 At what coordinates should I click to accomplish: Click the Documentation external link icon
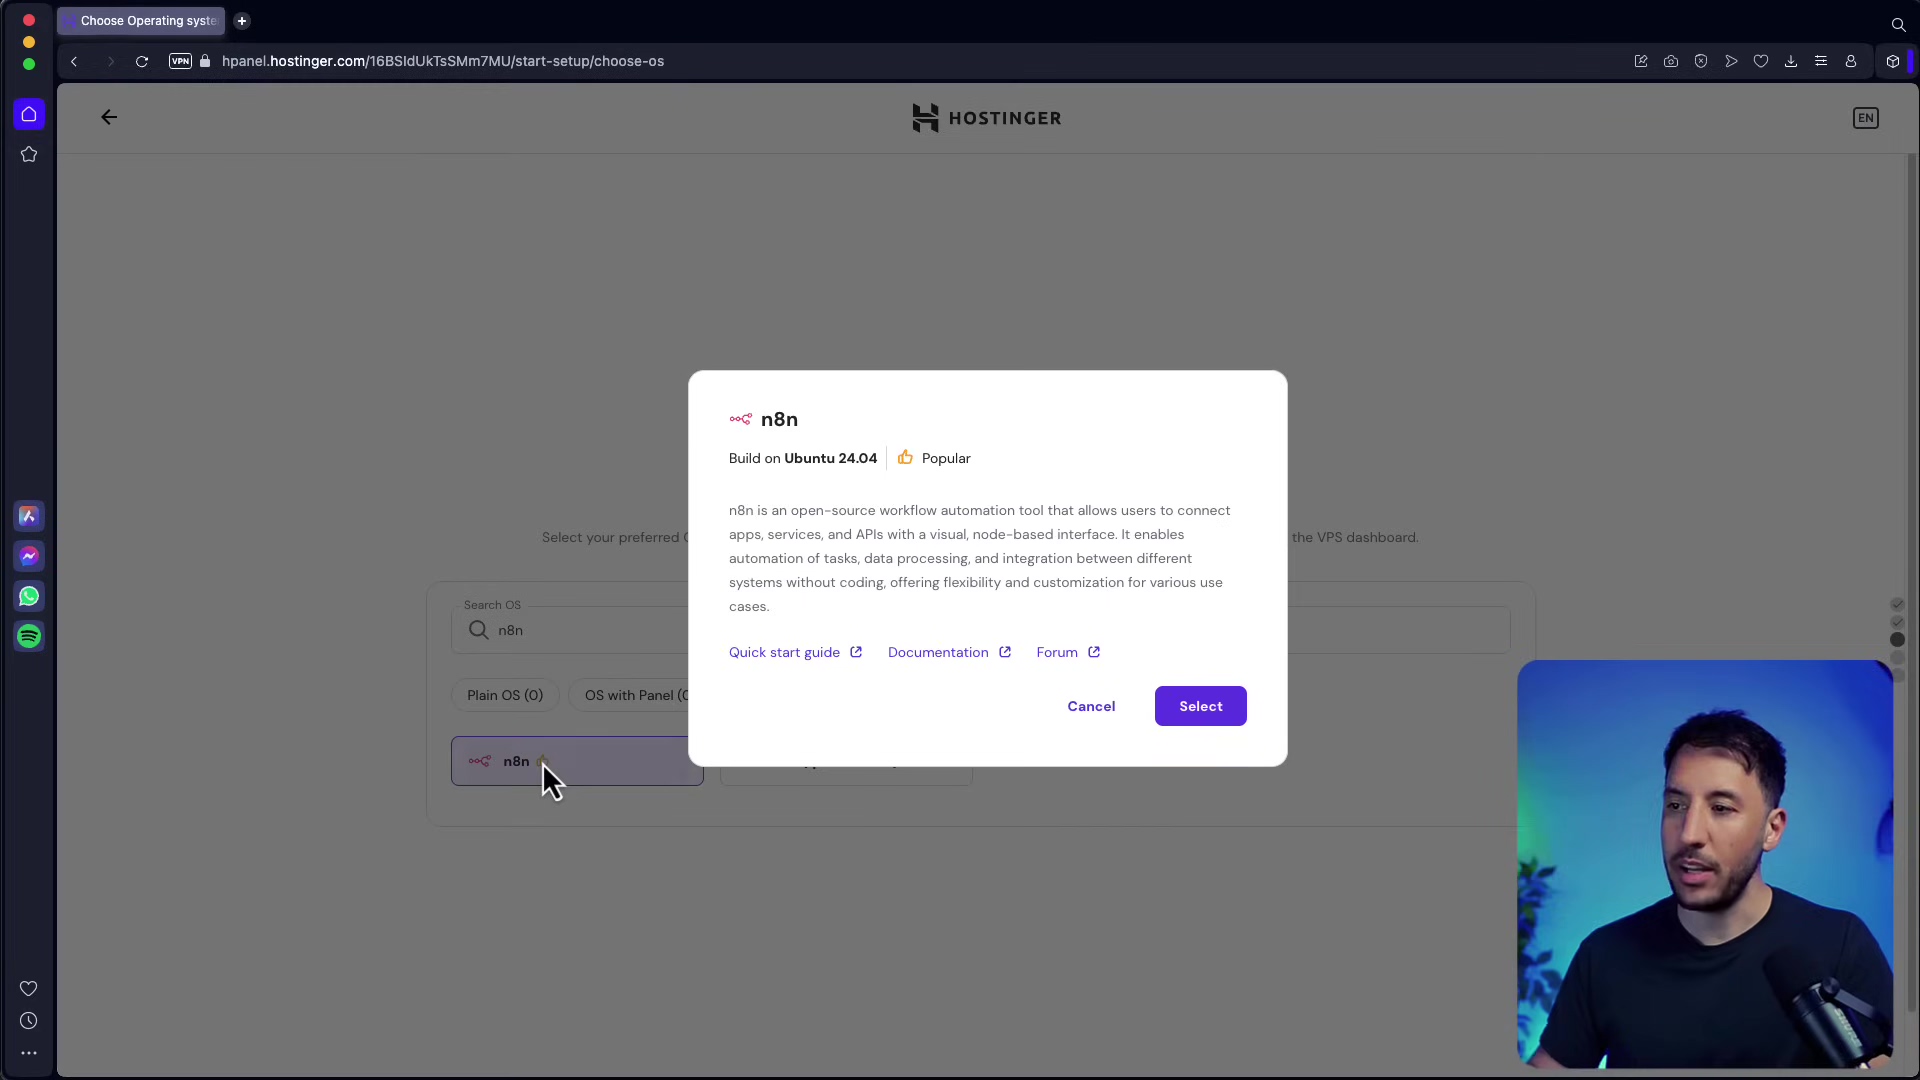1005,652
